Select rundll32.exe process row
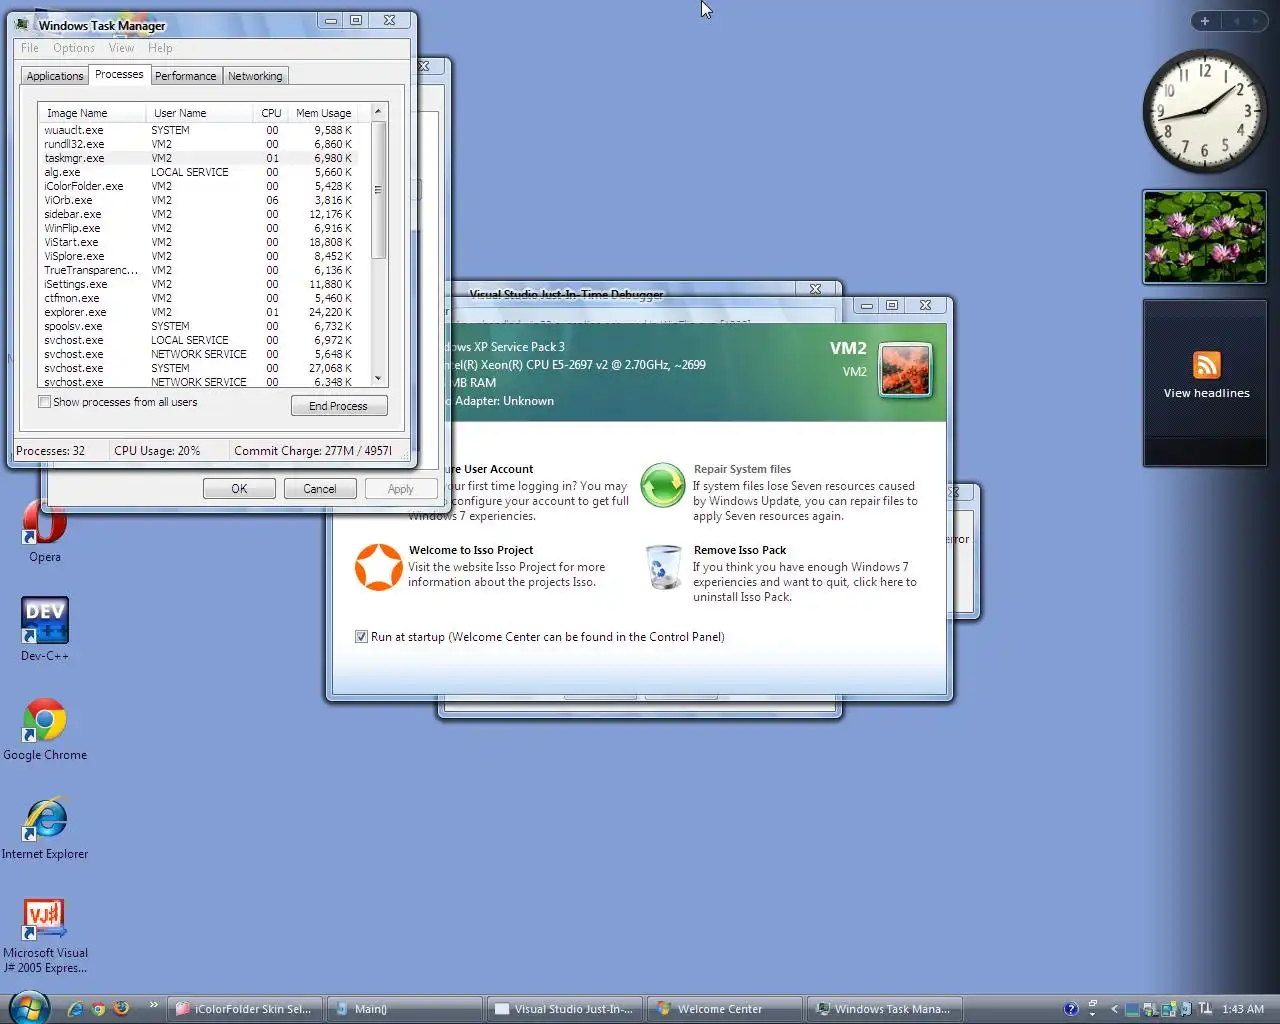The width and height of the screenshot is (1280, 1024). tap(198, 144)
